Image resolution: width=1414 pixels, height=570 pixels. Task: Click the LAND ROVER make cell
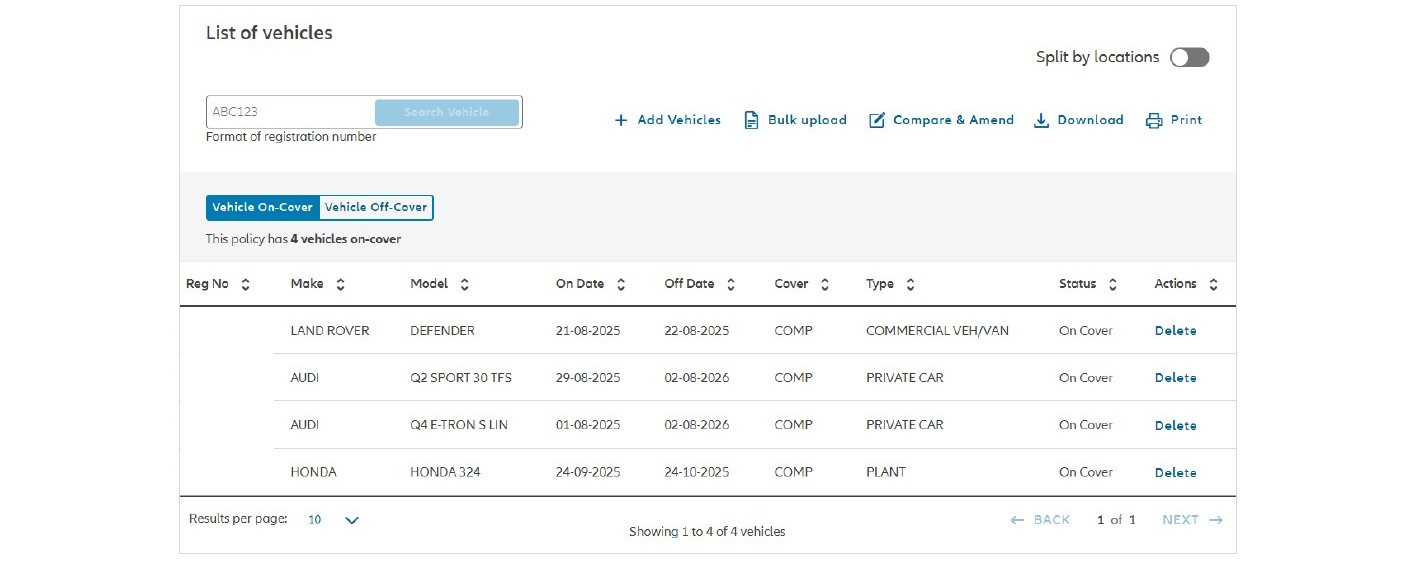point(330,331)
